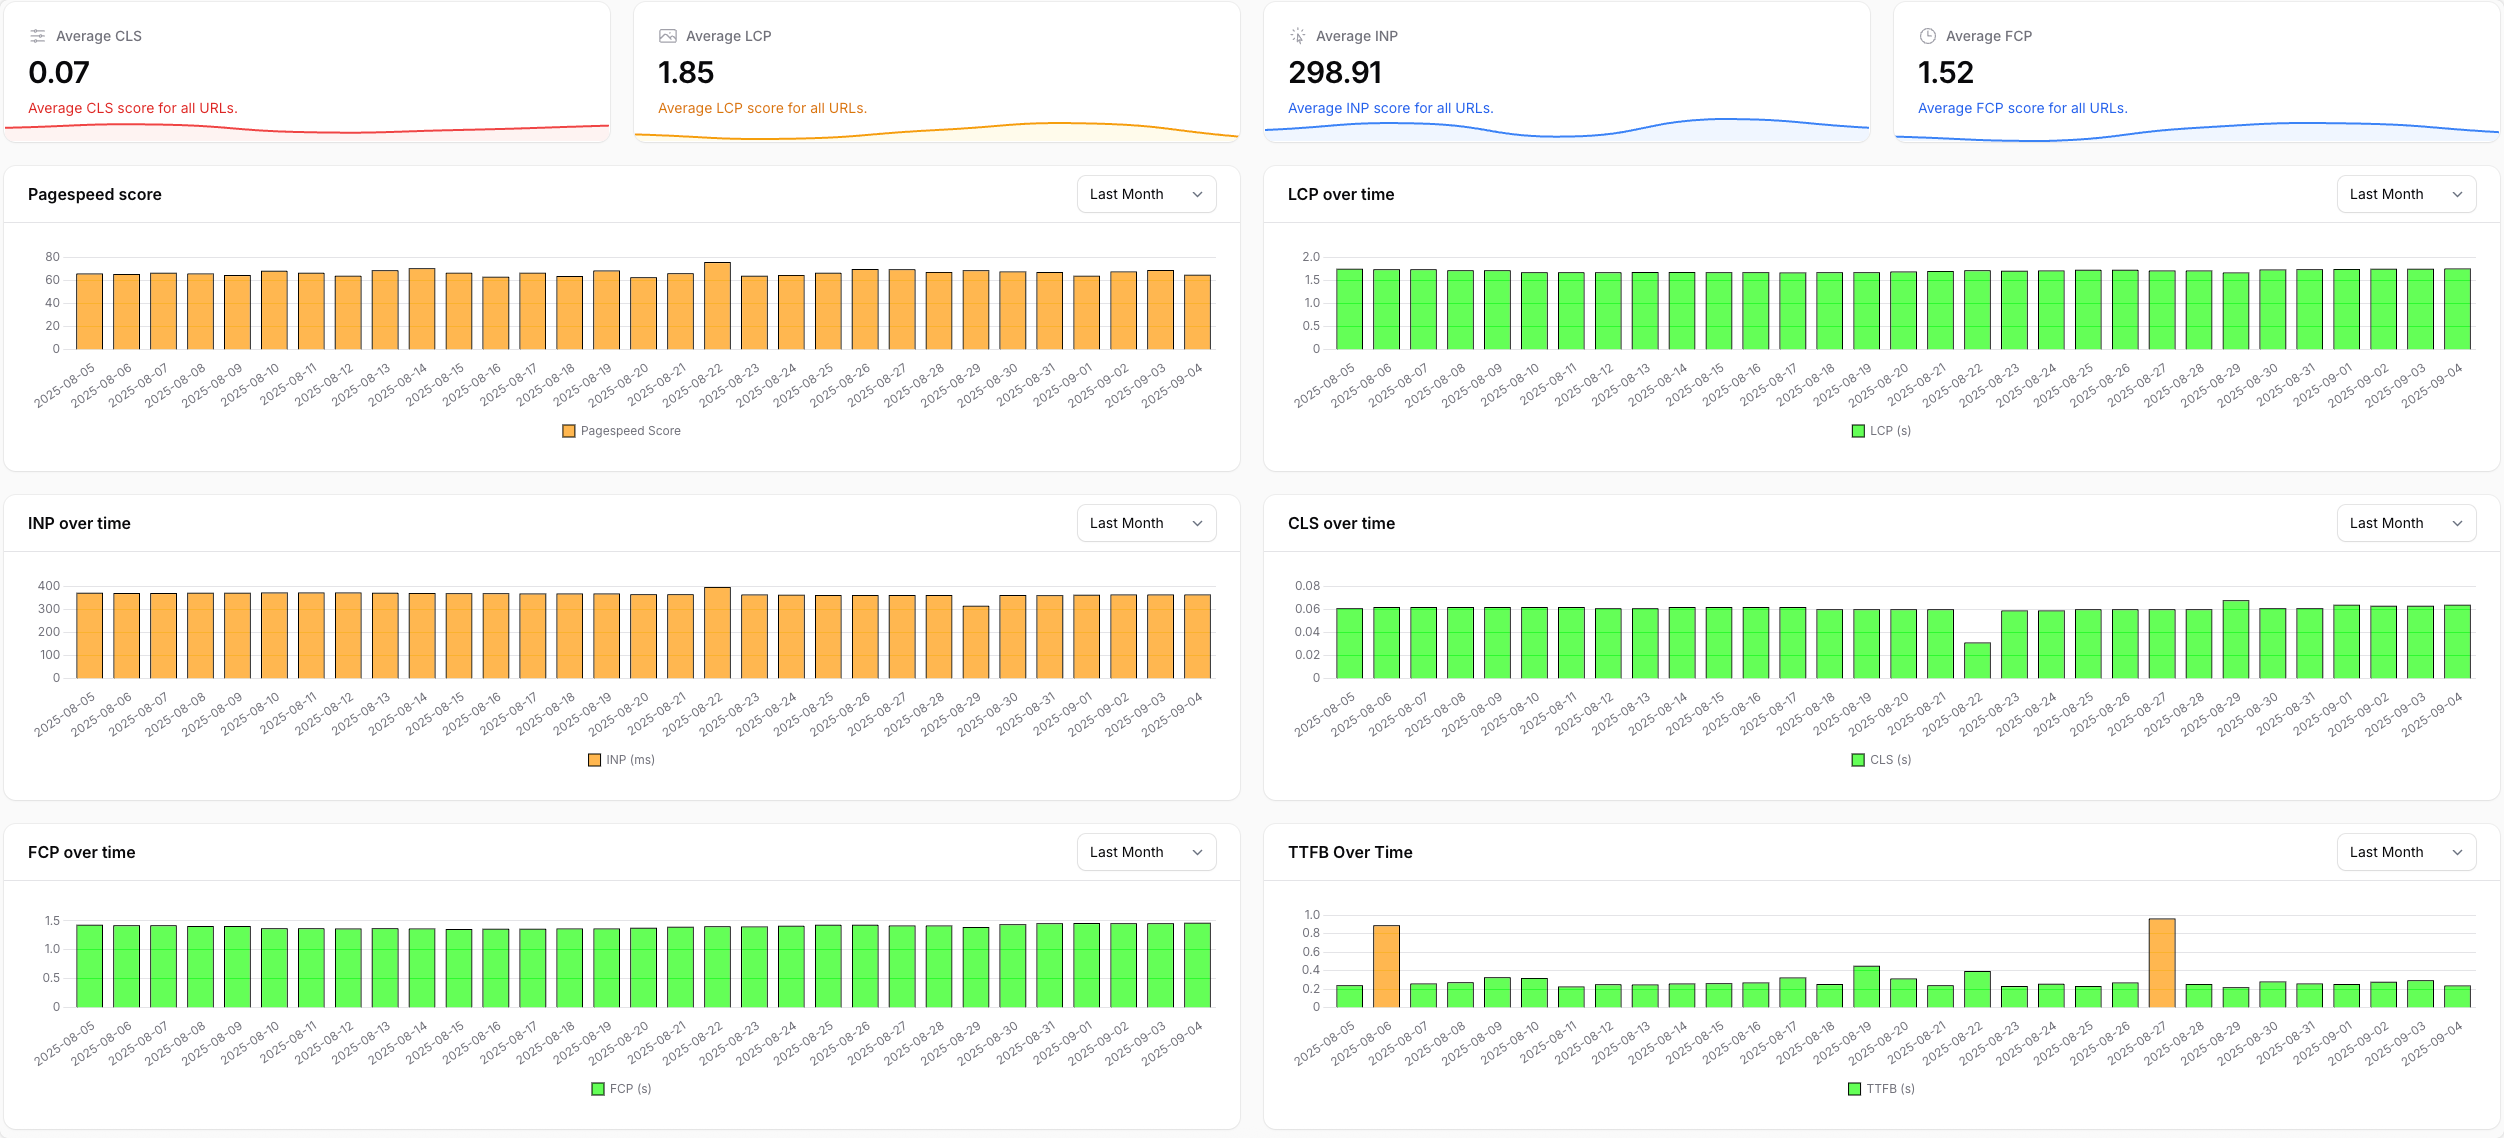Toggle Pagespeed Score legend series

coord(621,431)
